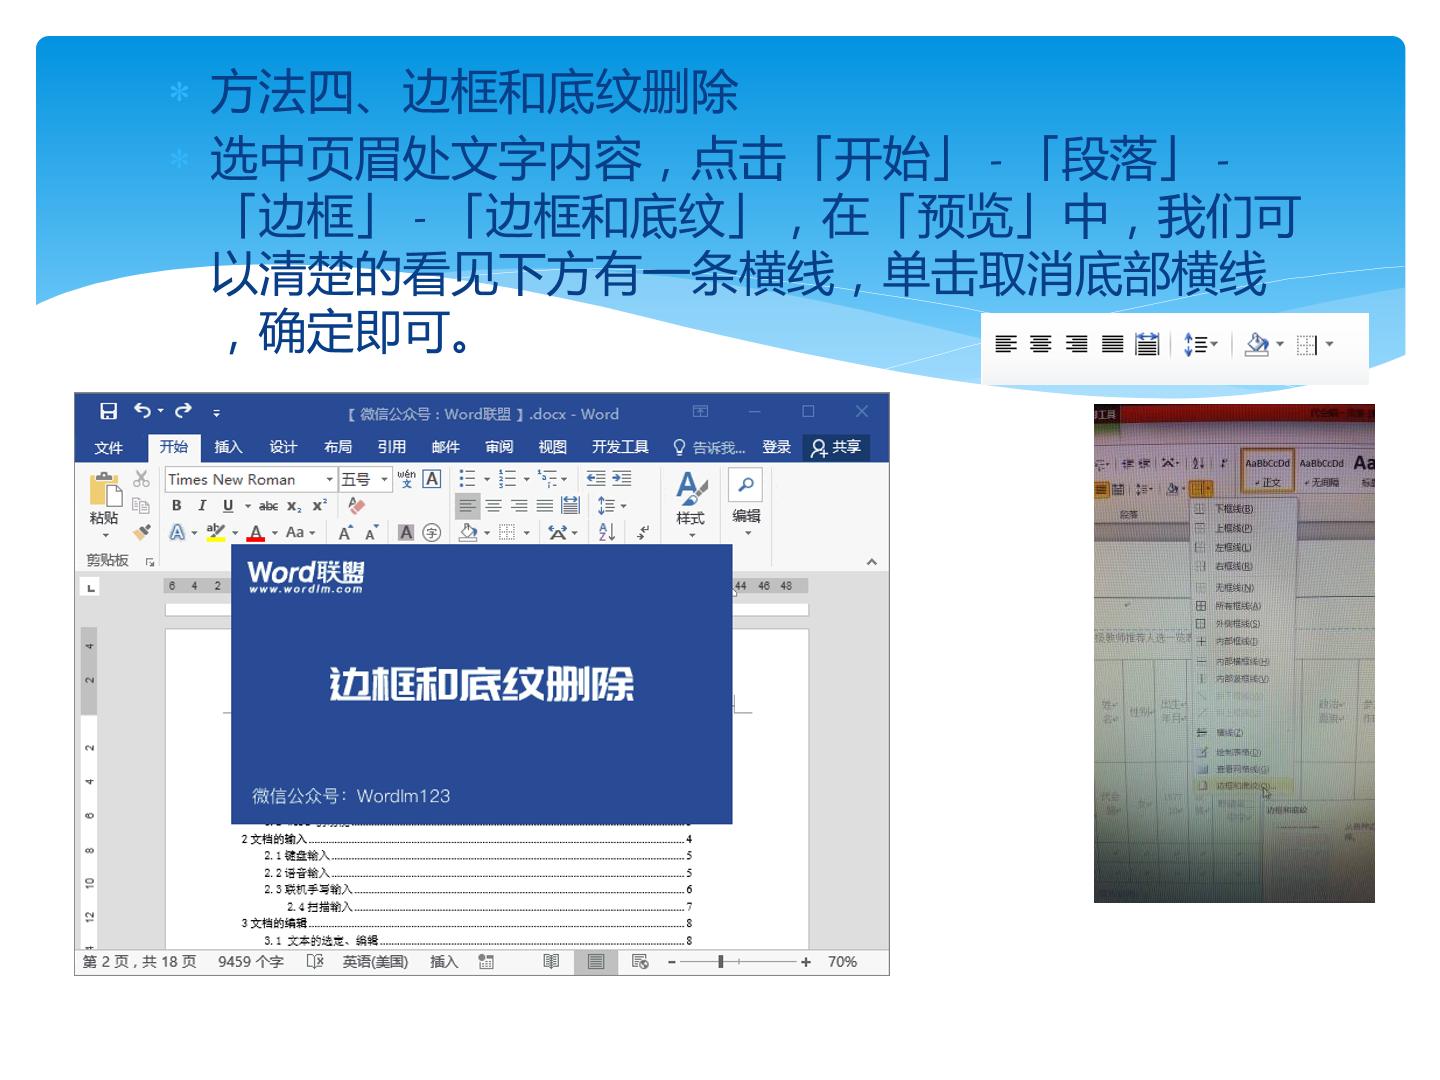1440x1080 pixels.
Task: Click the 共享 share button
Action: (836, 447)
